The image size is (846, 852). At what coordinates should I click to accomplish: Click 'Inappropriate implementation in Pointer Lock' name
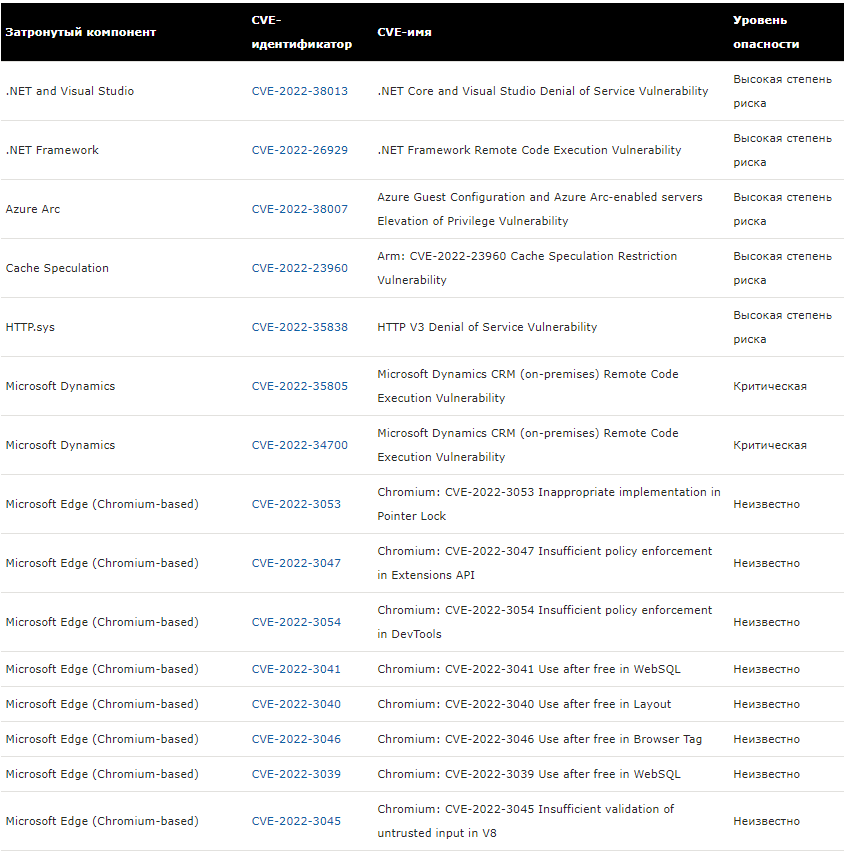549,504
